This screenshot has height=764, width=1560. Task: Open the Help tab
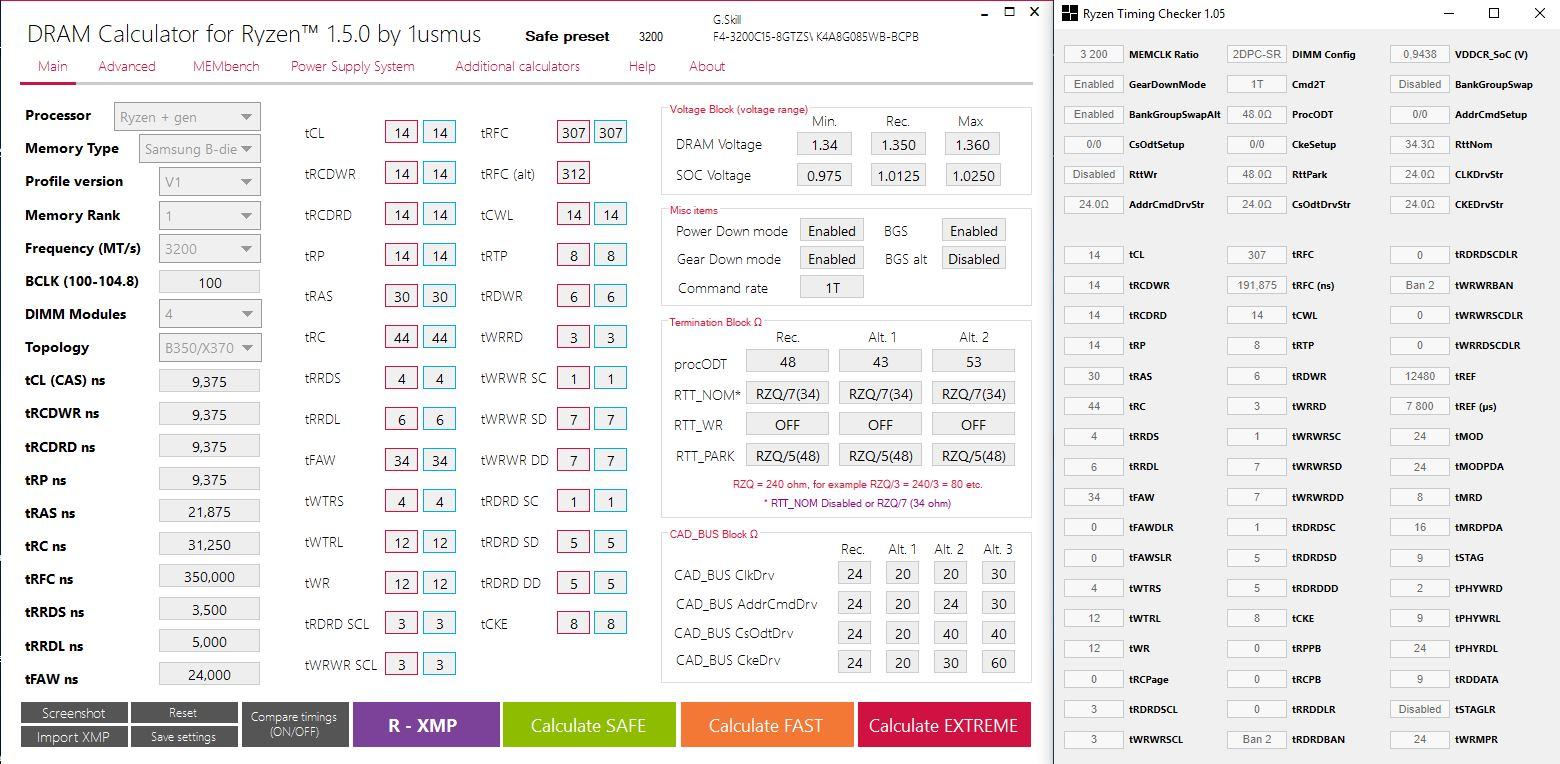[x=642, y=66]
